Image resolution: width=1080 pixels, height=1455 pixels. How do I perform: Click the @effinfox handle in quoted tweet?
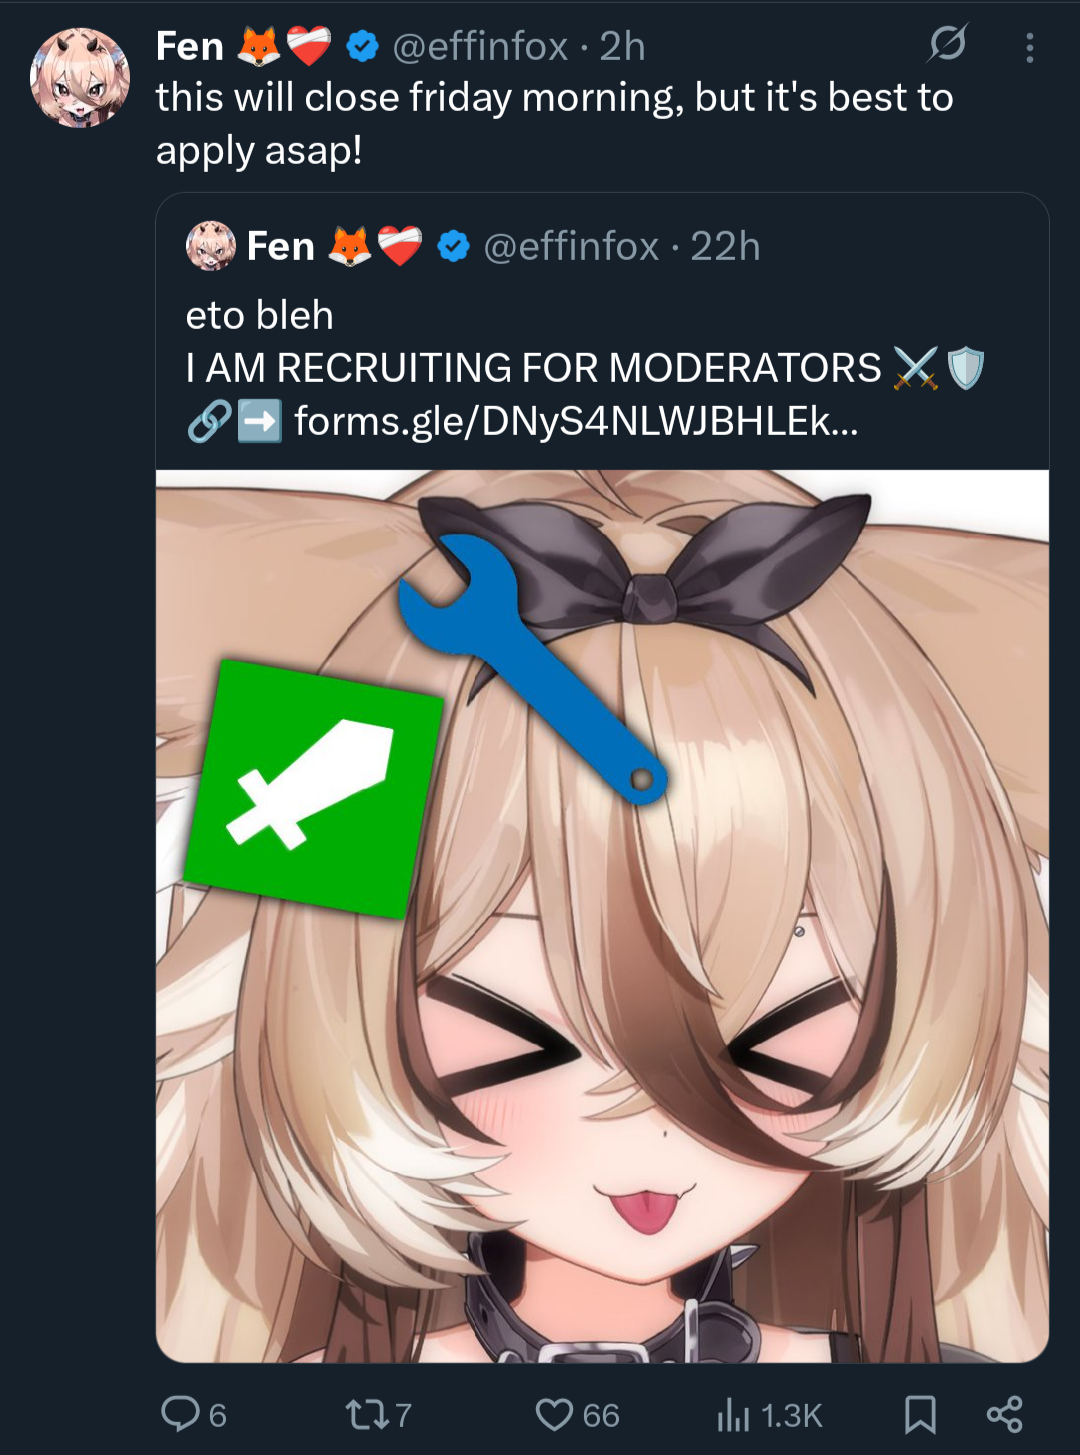point(571,246)
